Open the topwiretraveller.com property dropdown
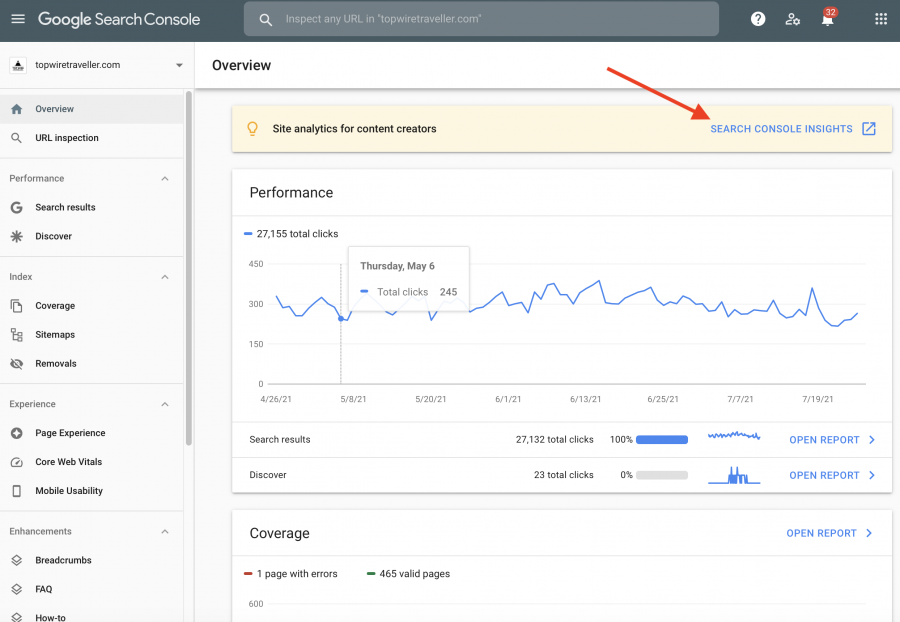Image resolution: width=900 pixels, height=622 pixels. (179, 65)
